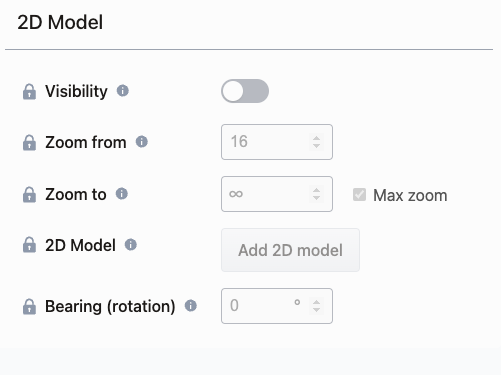Click the info icon next to 2D Model label

click(131, 245)
